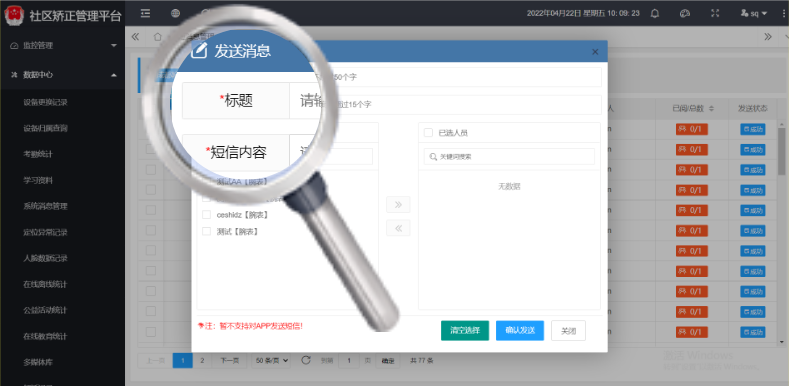This screenshot has height=386, width=789.
Task: Click the 下一页 pagination button
Action: [x=229, y=360]
